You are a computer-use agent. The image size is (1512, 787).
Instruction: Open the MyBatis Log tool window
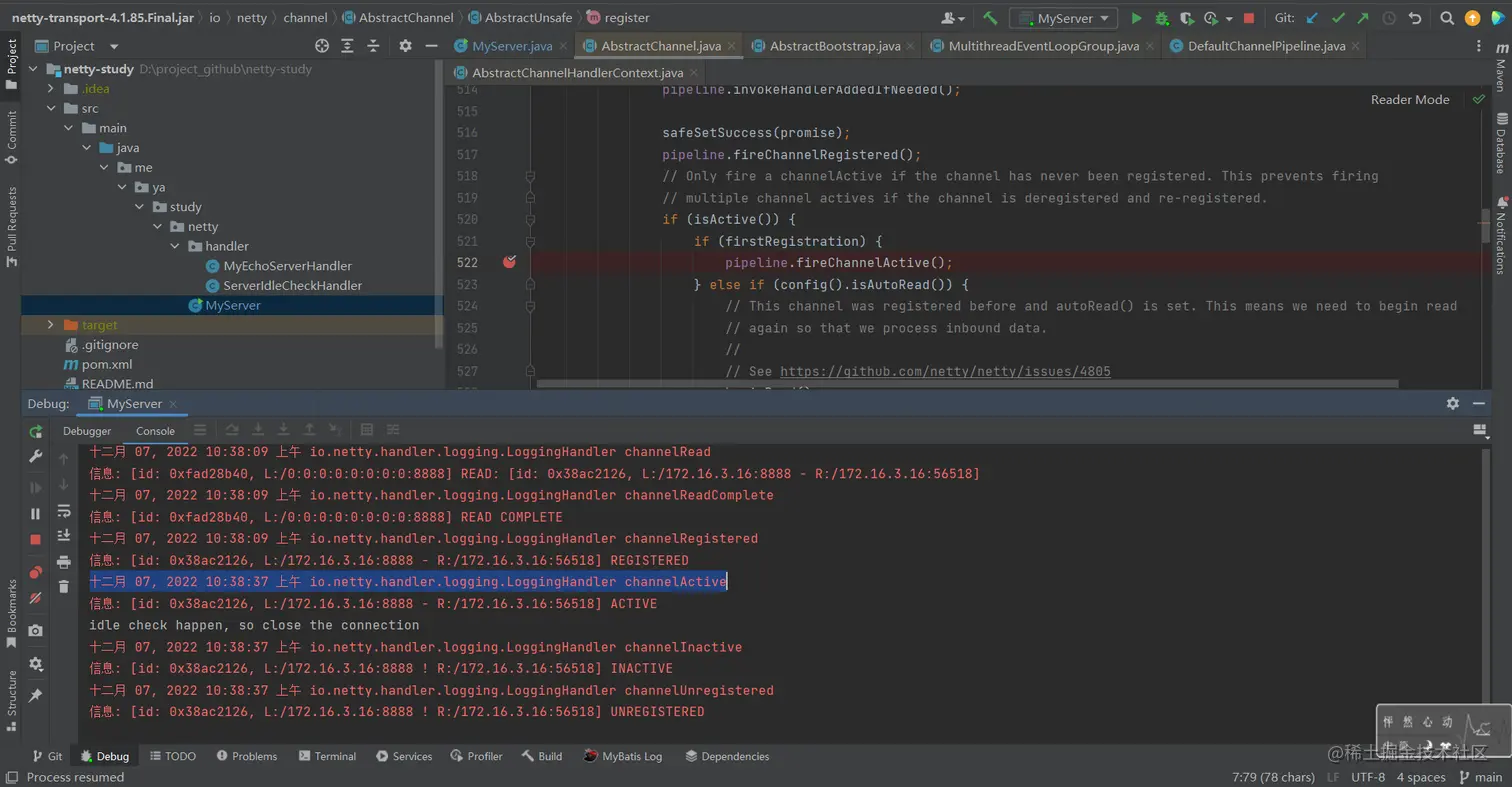click(622, 756)
